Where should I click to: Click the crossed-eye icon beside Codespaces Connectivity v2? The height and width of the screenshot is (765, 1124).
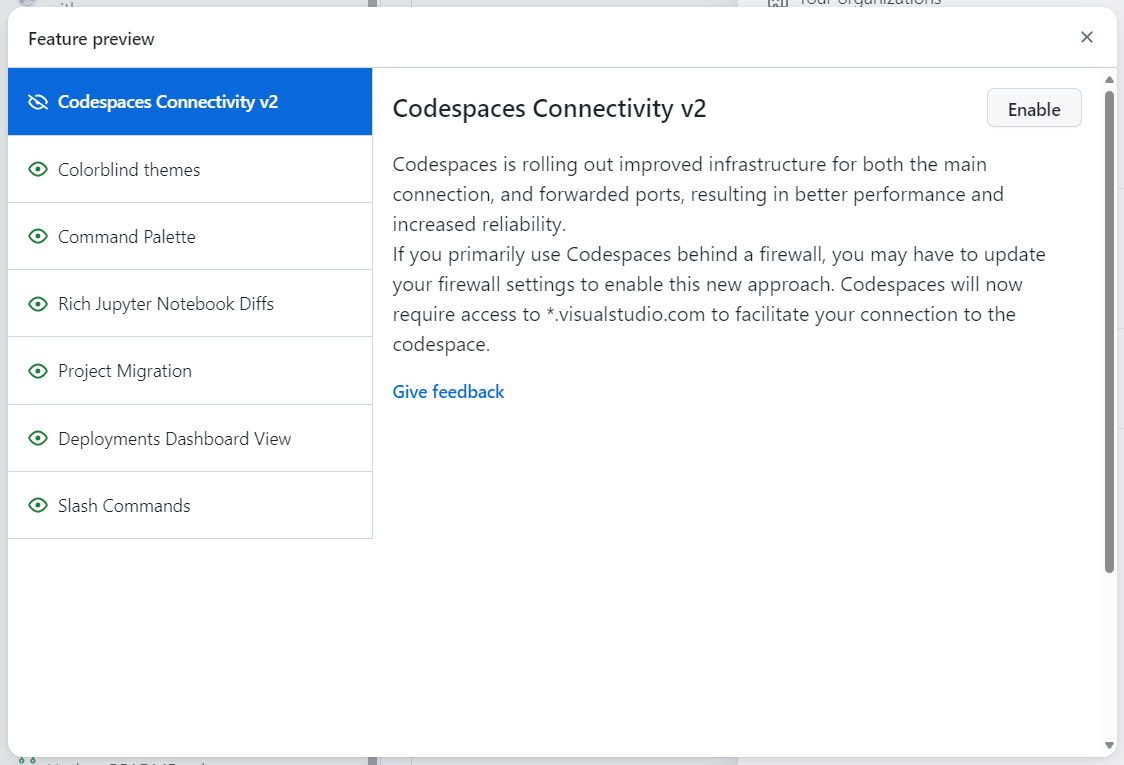point(38,101)
